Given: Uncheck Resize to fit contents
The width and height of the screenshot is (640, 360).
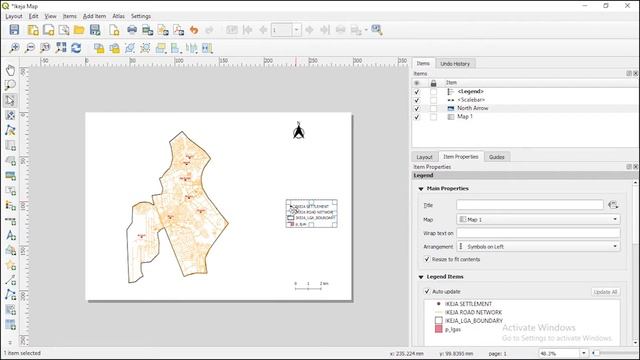Looking at the screenshot, I should (x=427, y=259).
